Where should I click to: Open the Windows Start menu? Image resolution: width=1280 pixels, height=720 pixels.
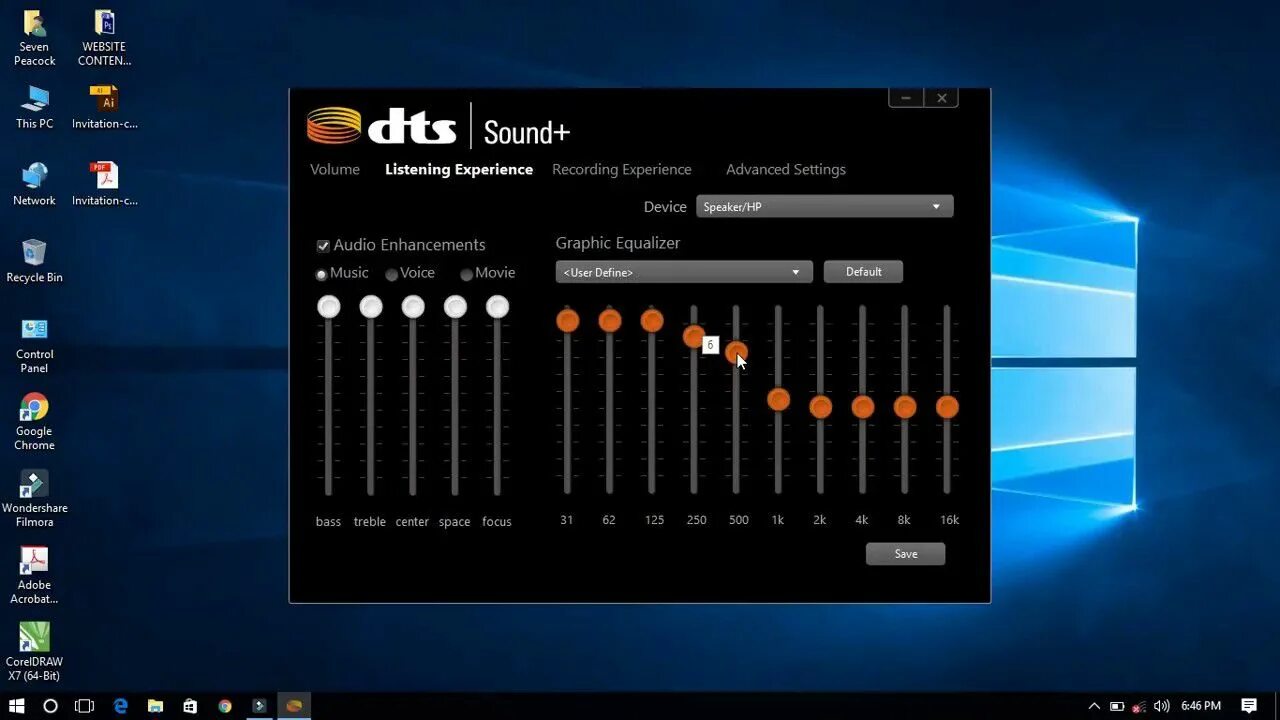coord(16,706)
